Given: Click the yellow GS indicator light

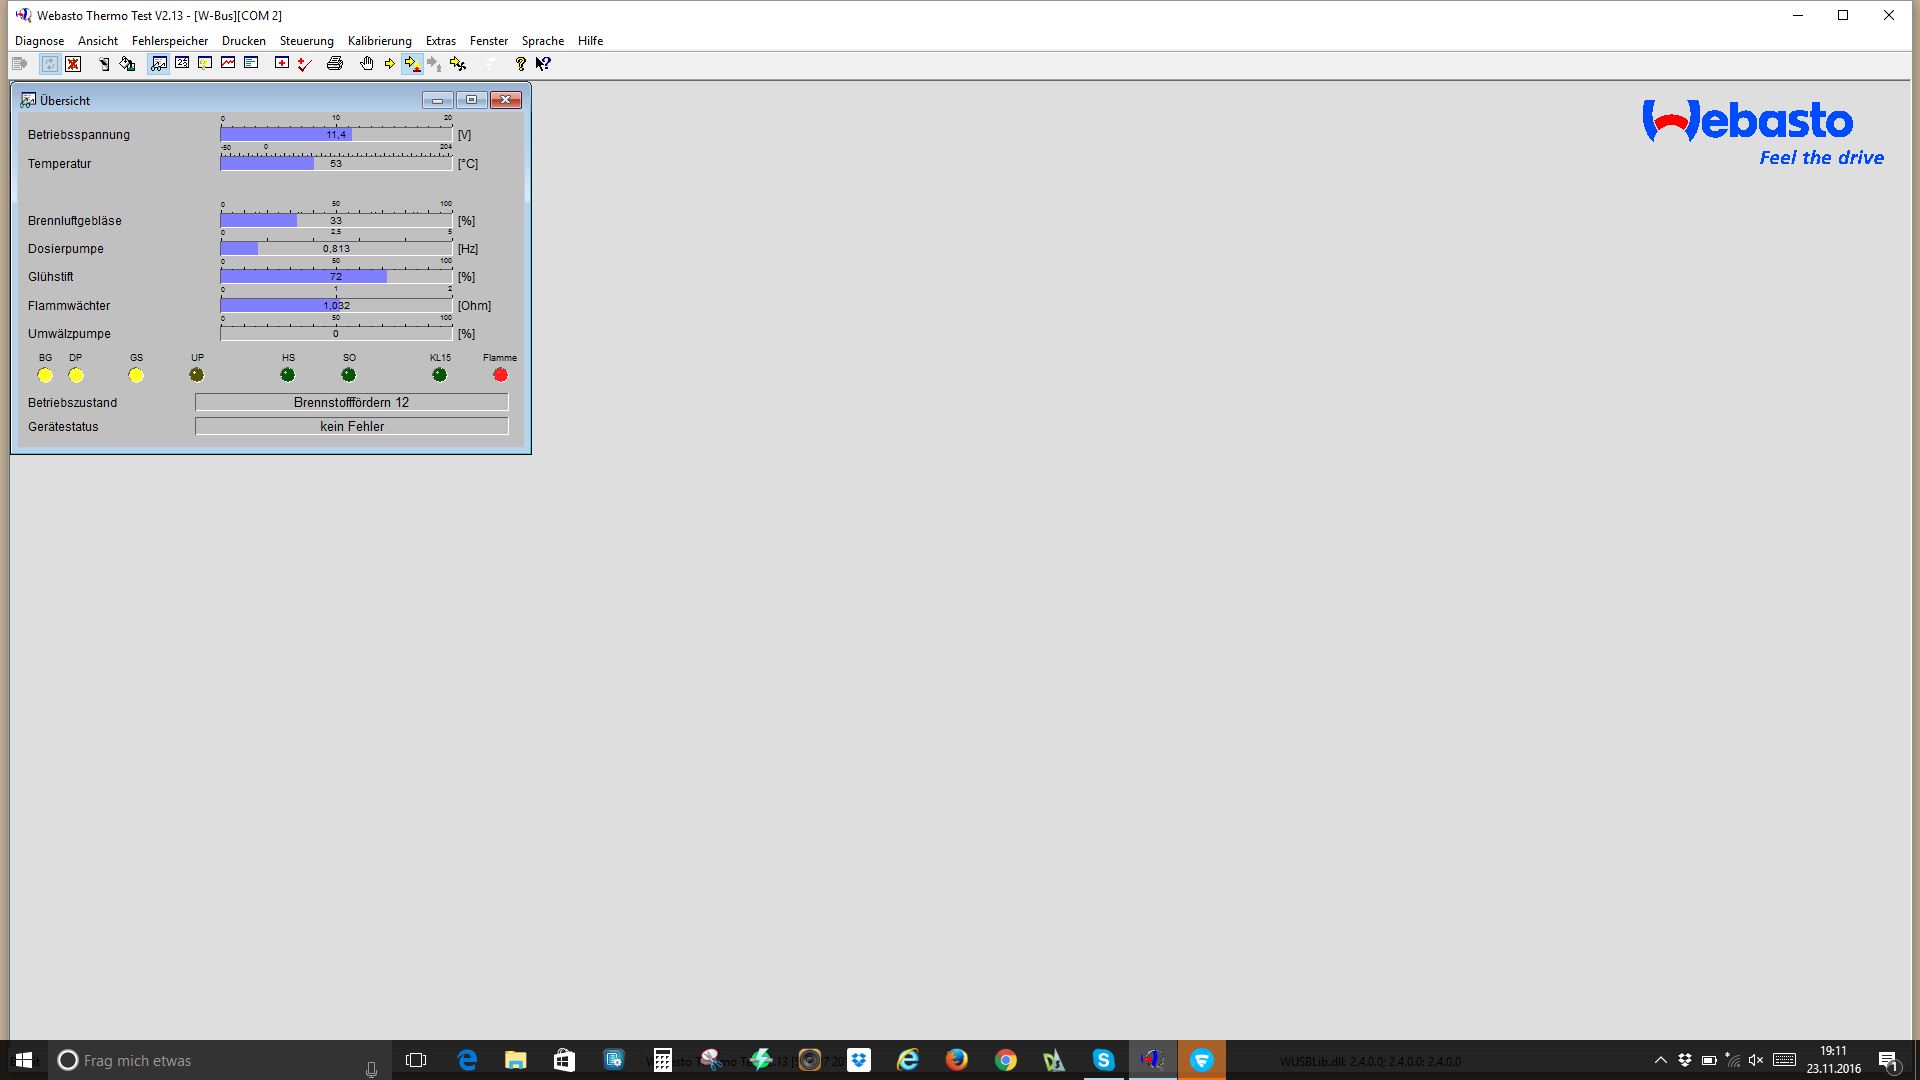Looking at the screenshot, I should [x=136, y=375].
